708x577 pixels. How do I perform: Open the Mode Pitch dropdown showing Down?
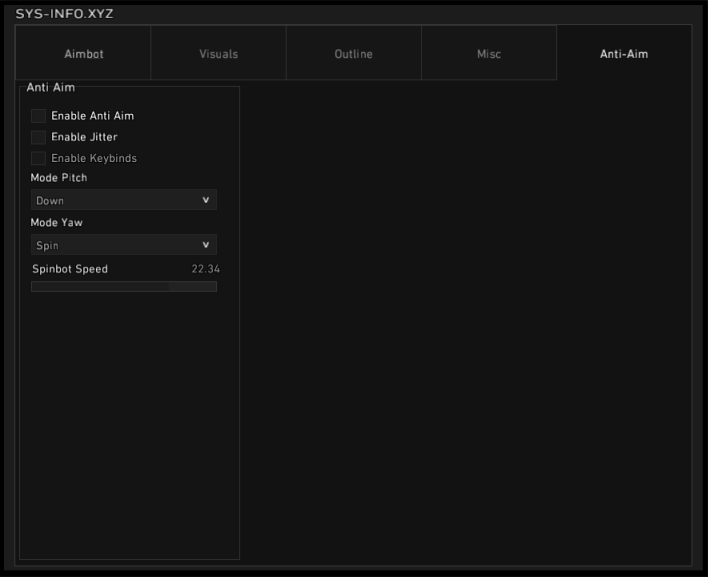pos(115,200)
